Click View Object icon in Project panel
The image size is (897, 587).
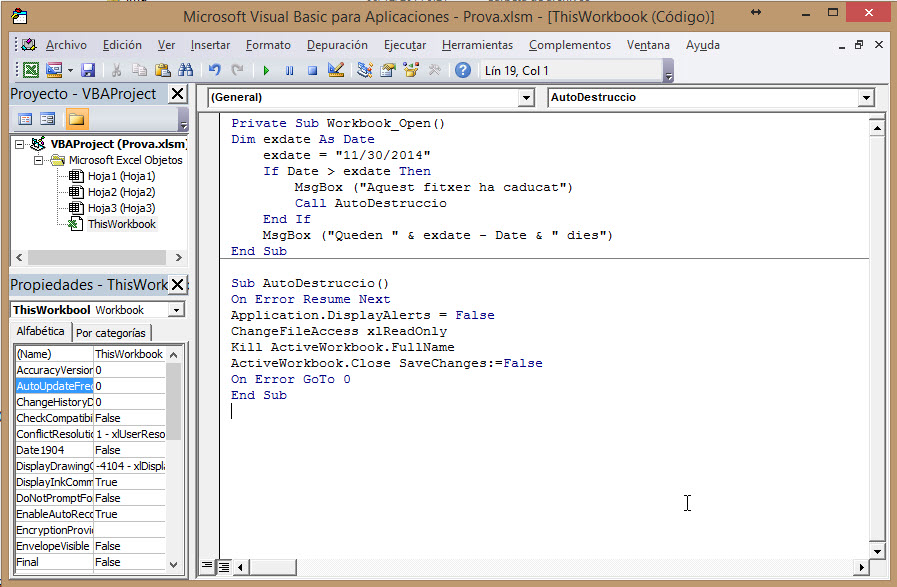point(48,119)
